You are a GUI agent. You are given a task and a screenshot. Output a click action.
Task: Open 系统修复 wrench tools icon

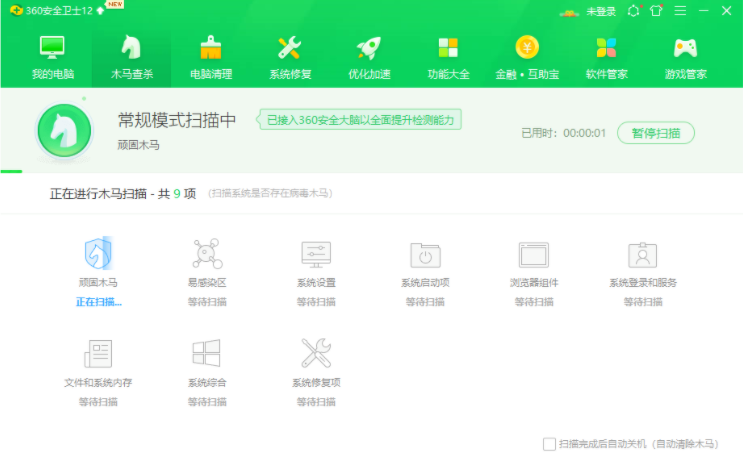[x=289, y=48]
